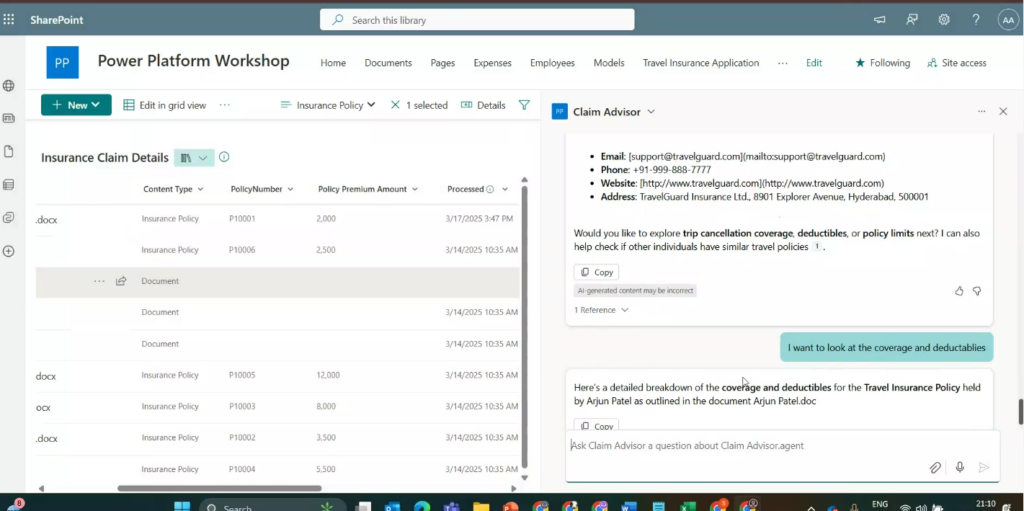Open the Processed column dropdown chevron

505,189
